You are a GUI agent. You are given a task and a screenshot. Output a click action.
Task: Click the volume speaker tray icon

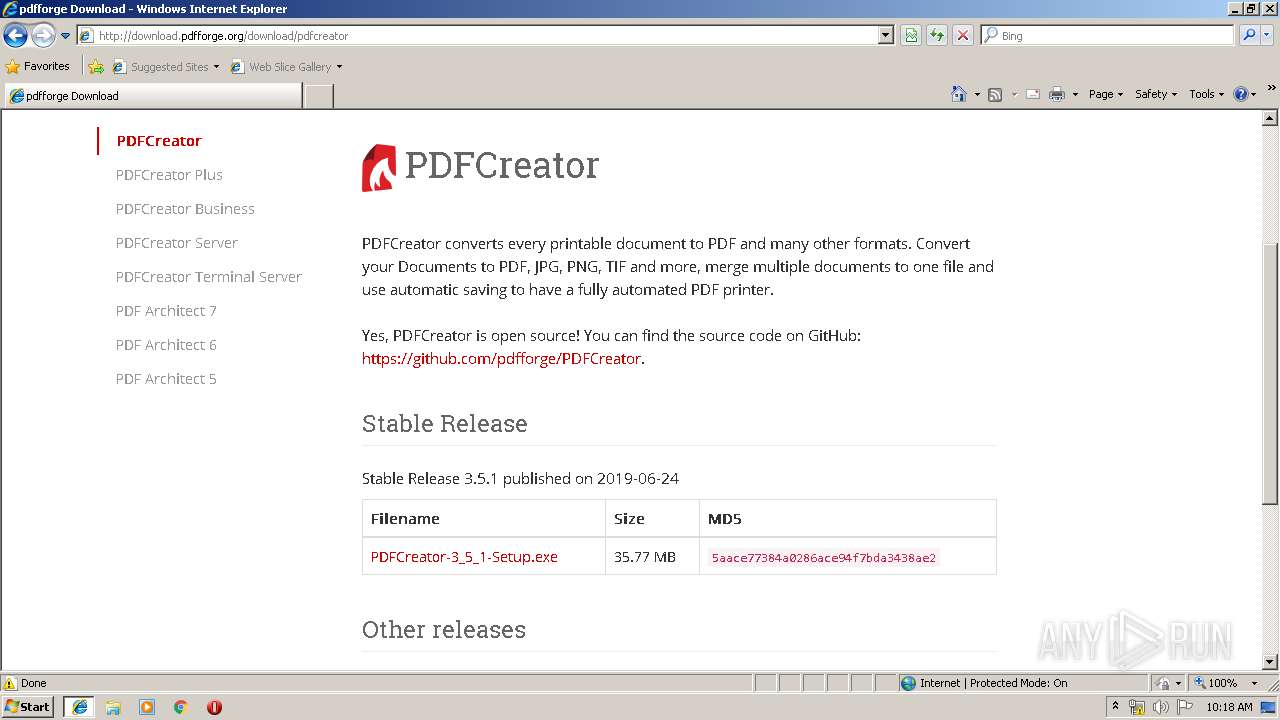coord(1161,707)
